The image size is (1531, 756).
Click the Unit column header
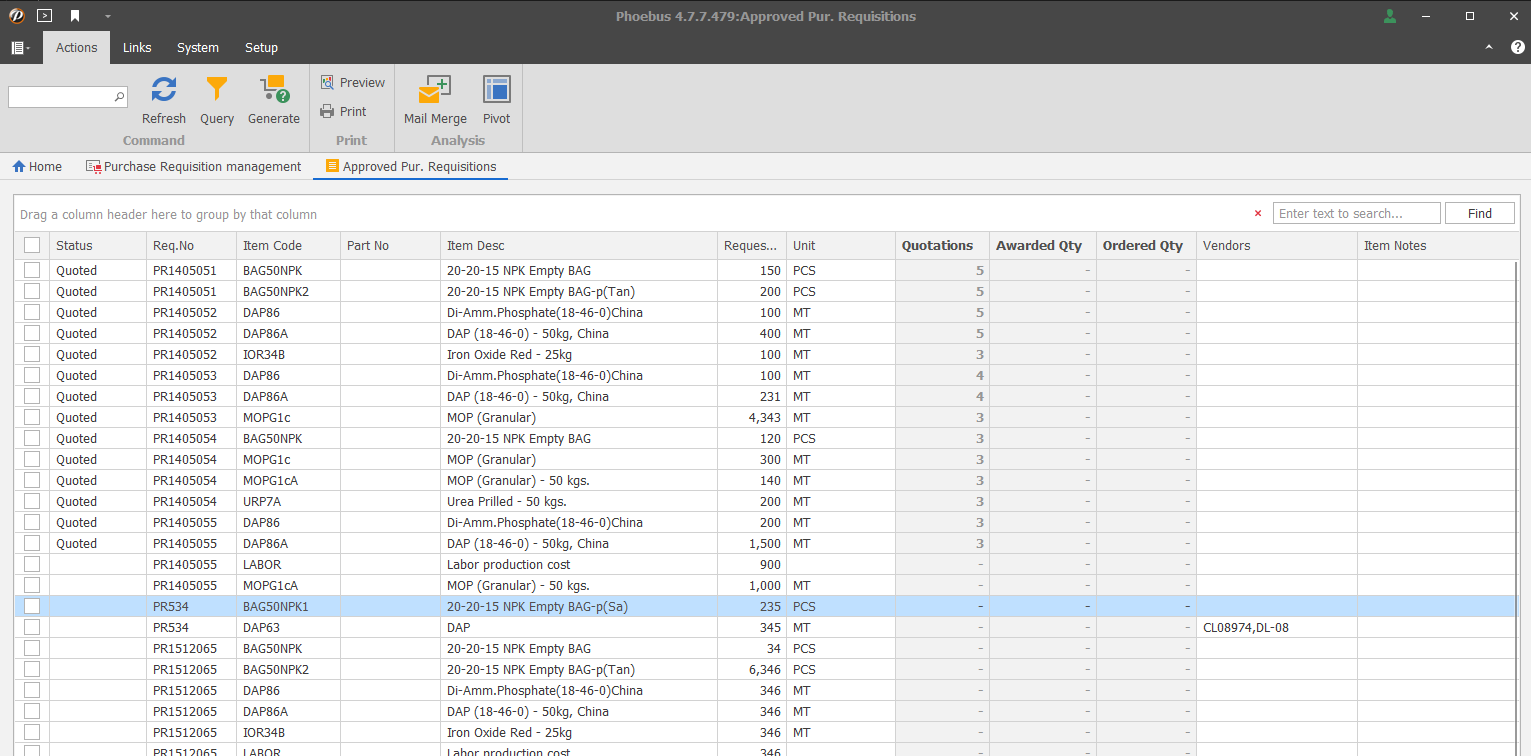(x=841, y=245)
